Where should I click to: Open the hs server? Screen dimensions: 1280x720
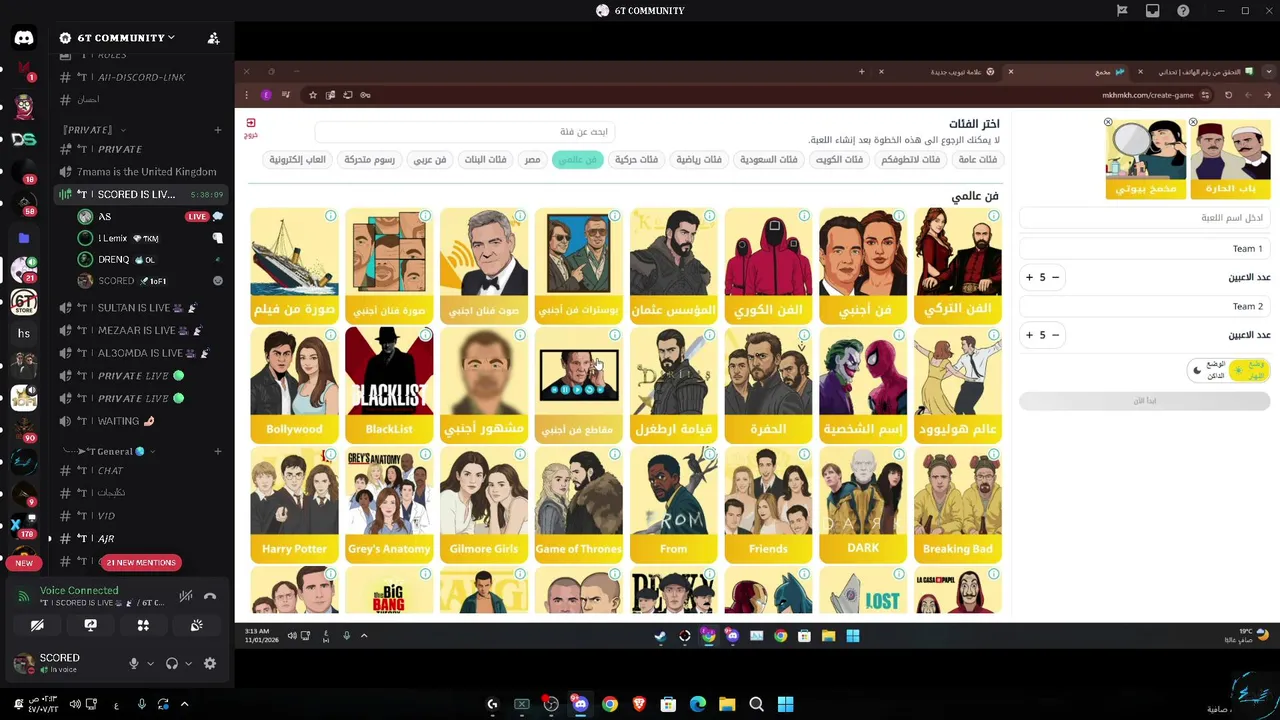24,333
